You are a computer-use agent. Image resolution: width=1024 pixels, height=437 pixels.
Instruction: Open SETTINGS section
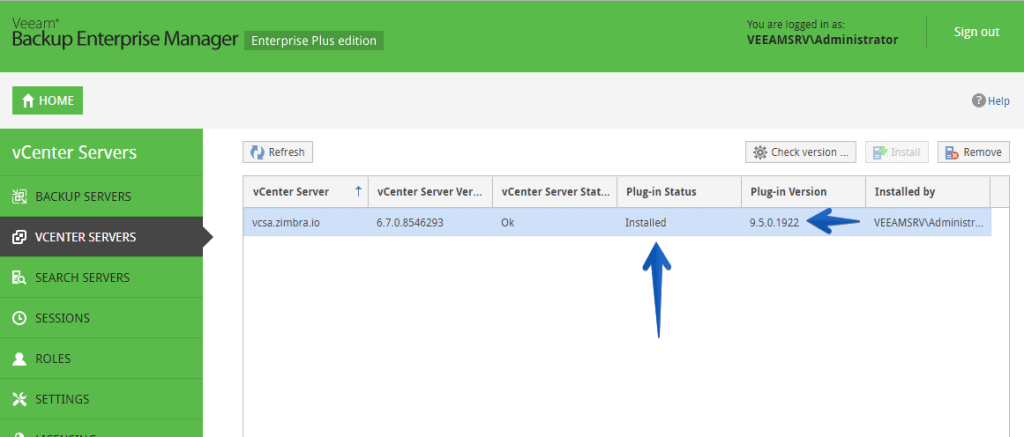tap(101, 399)
